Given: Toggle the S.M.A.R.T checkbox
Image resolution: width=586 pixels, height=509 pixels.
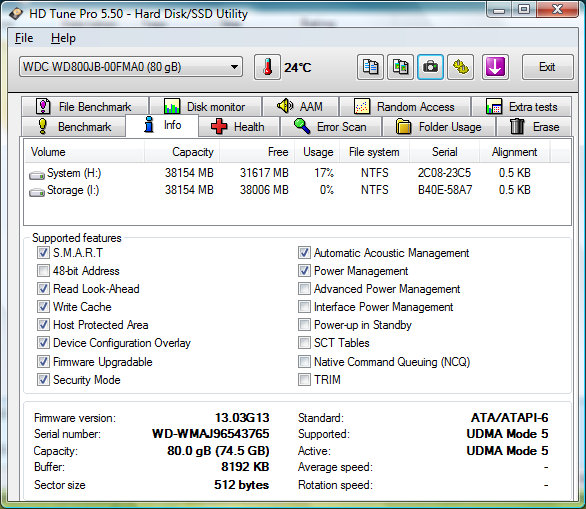Looking at the screenshot, I should coord(43,253).
